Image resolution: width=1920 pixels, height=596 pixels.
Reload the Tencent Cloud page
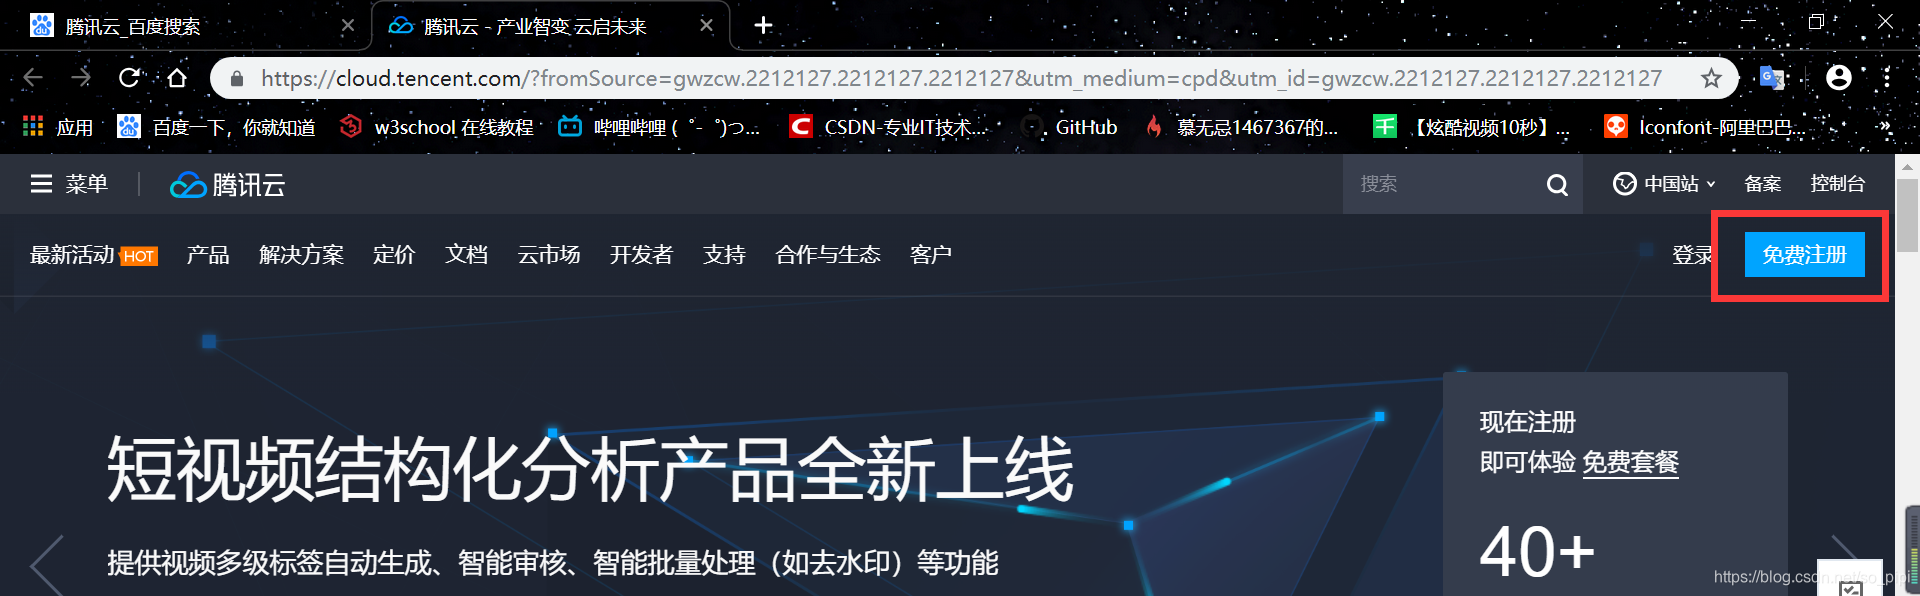129,78
